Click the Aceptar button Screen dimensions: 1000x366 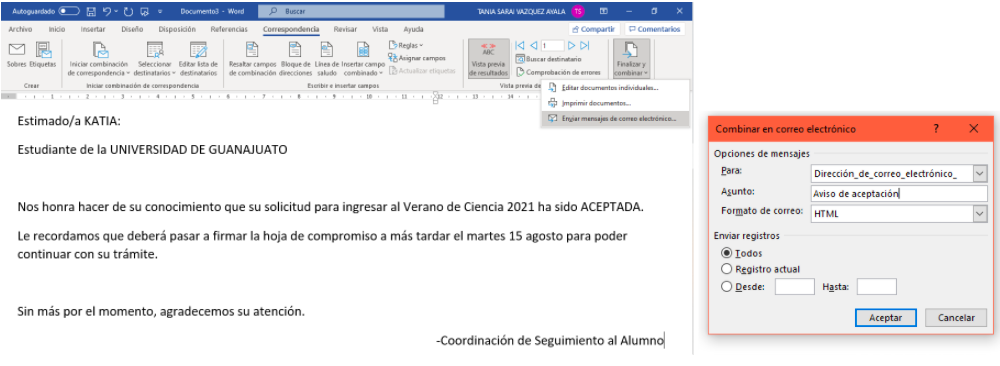tap(885, 318)
